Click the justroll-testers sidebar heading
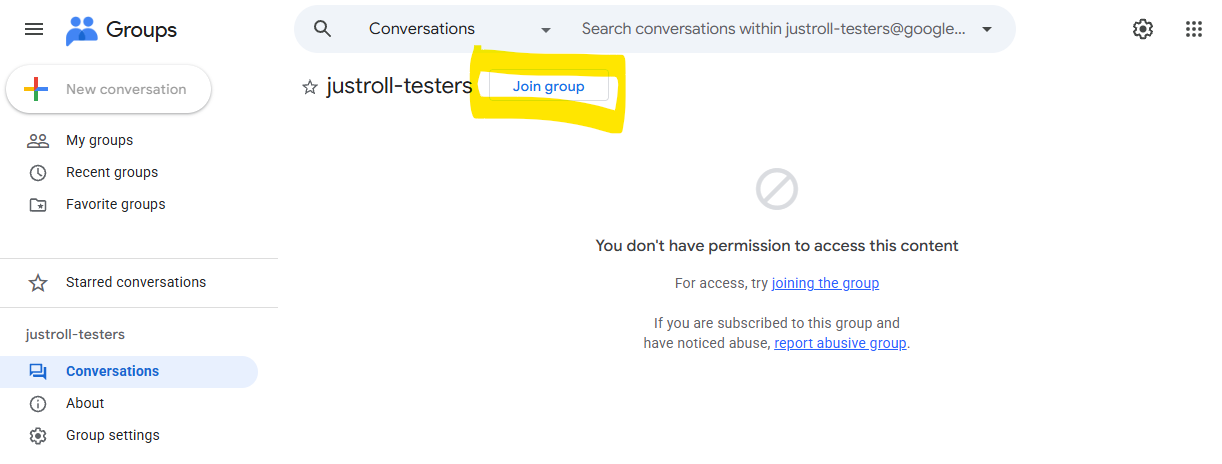The width and height of the screenshot is (1222, 464). (75, 335)
